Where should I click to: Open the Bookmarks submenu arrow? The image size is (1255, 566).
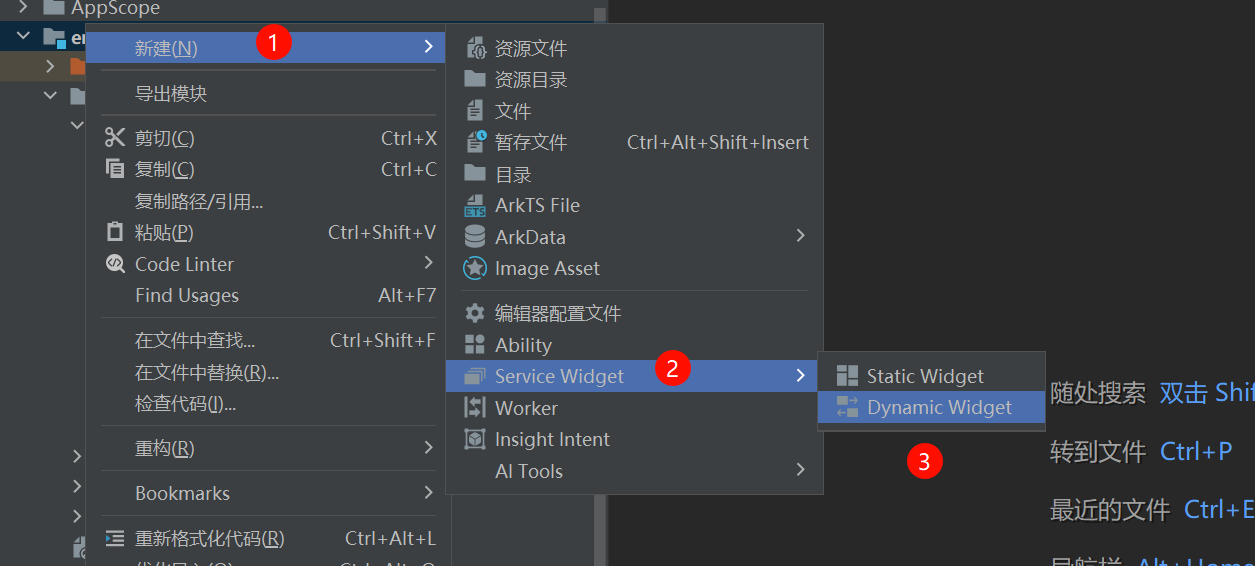pyautogui.click(x=429, y=492)
